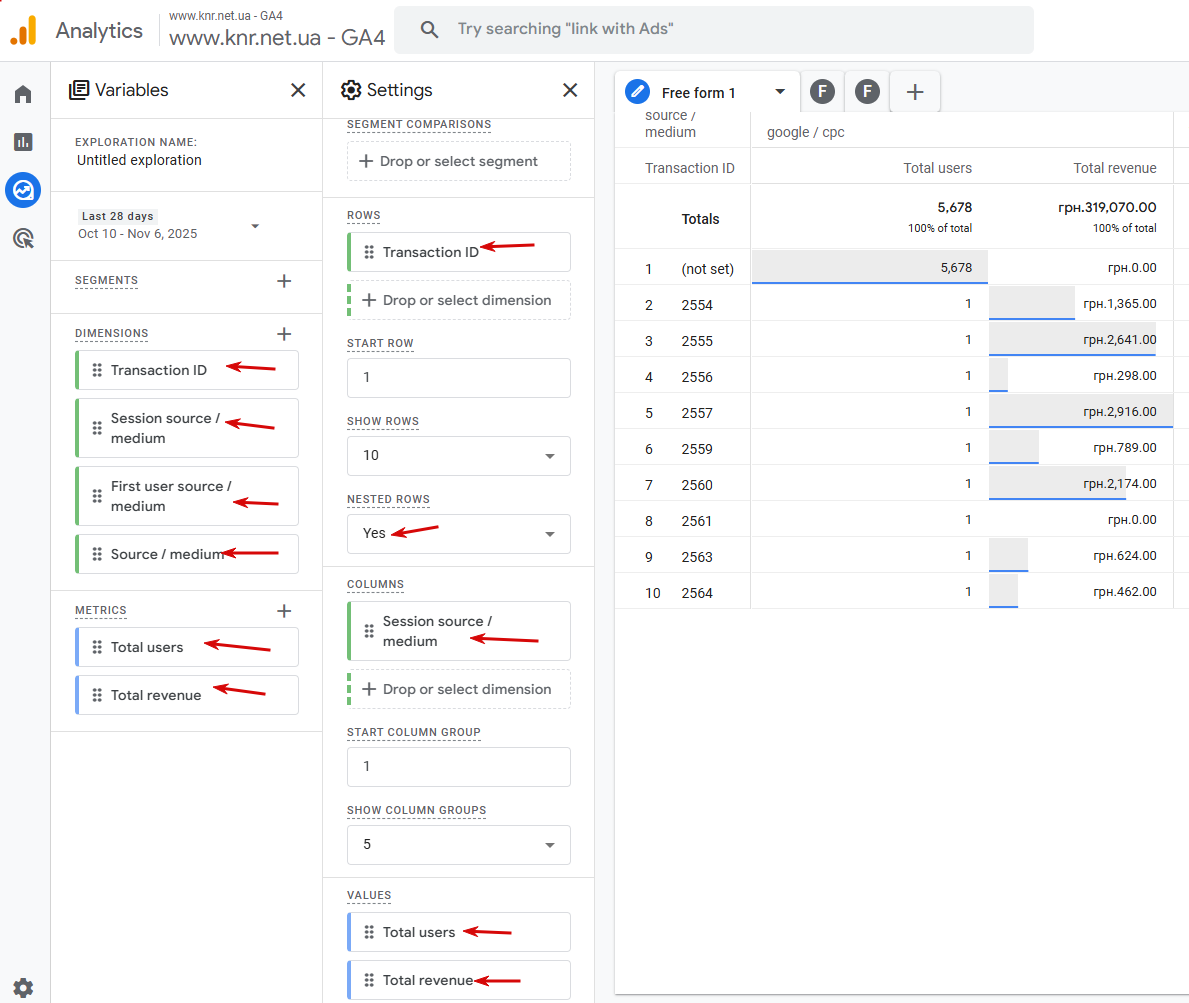Viewport: 1189px width, 1003px height.
Task: Open the Home icon in left sidebar
Action: pyautogui.click(x=23, y=94)
